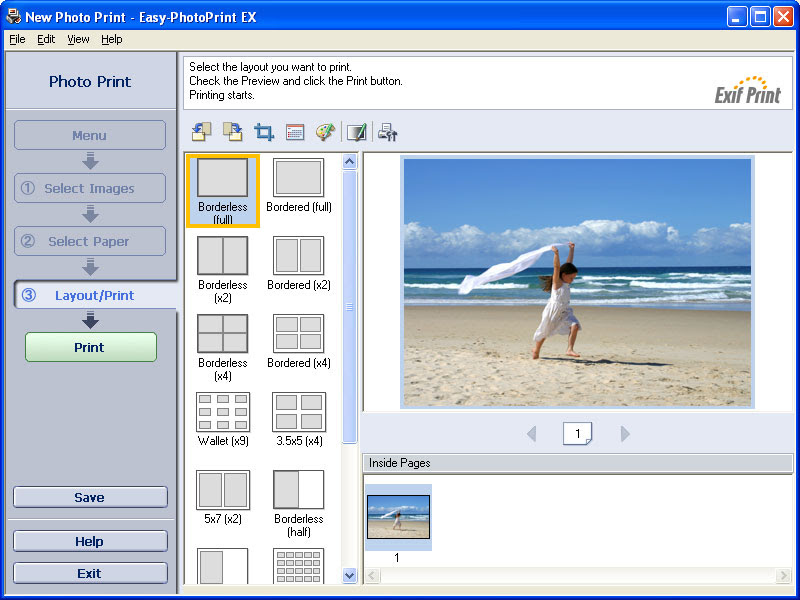
Task: Select the Borderless (x4) layout
Action: tap(223, 347)
